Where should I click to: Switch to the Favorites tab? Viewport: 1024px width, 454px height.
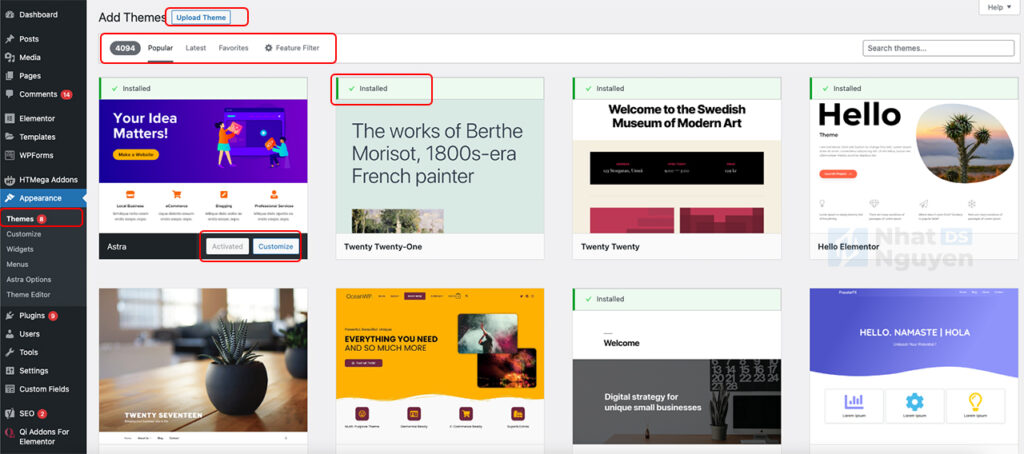(233, 48)
